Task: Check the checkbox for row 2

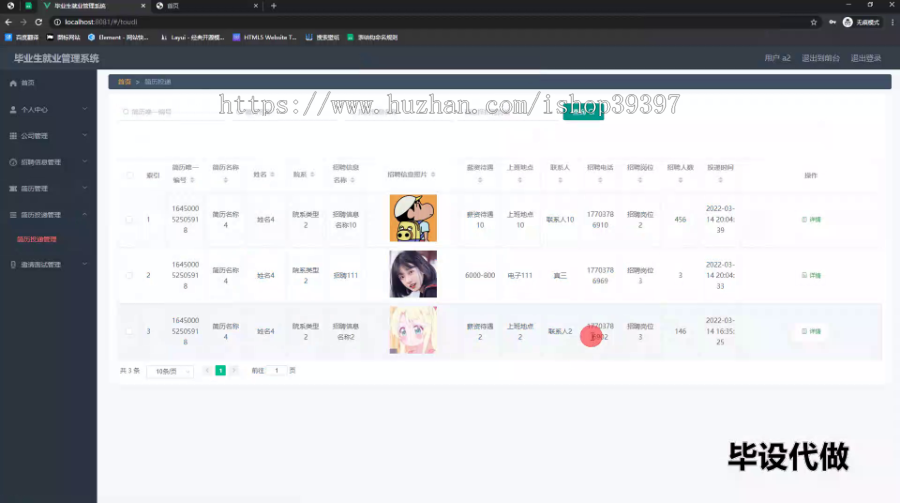Action: click(130, 276)
